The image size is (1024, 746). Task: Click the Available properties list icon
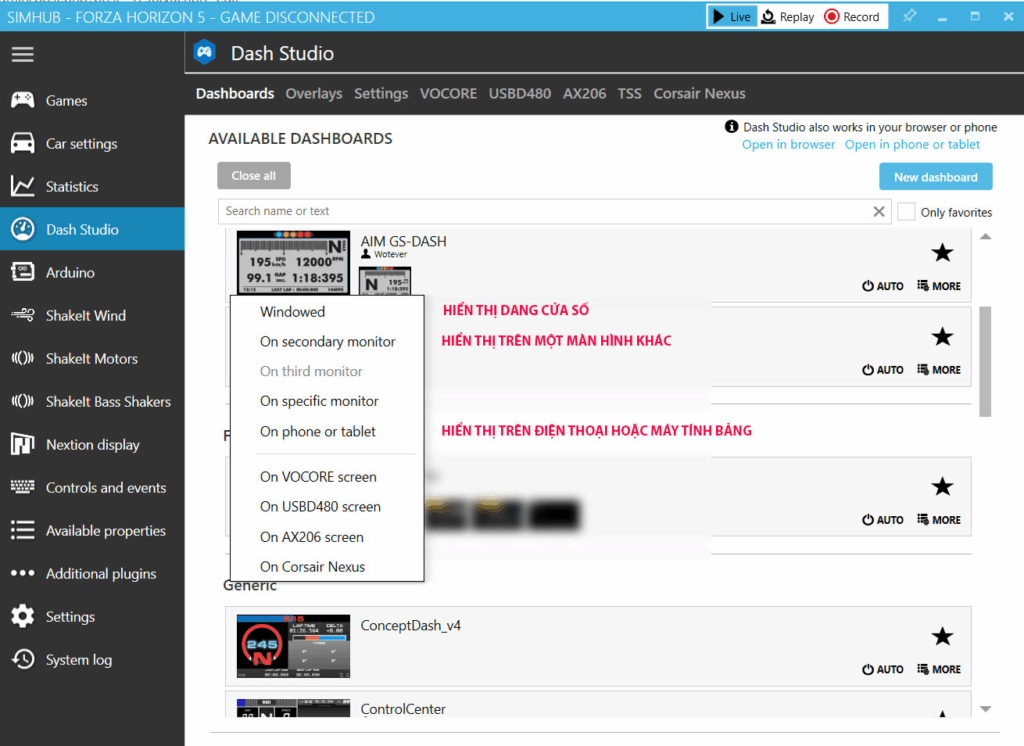pos(23,530)
